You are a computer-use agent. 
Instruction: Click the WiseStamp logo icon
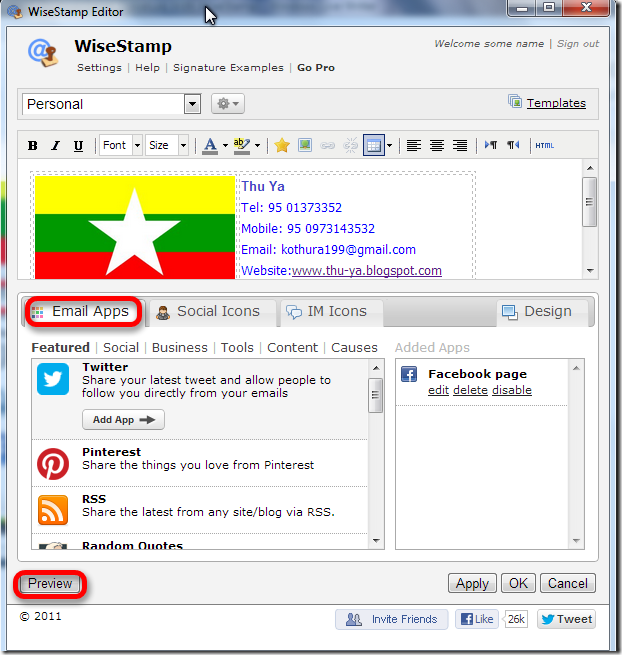tap(43, 53)
